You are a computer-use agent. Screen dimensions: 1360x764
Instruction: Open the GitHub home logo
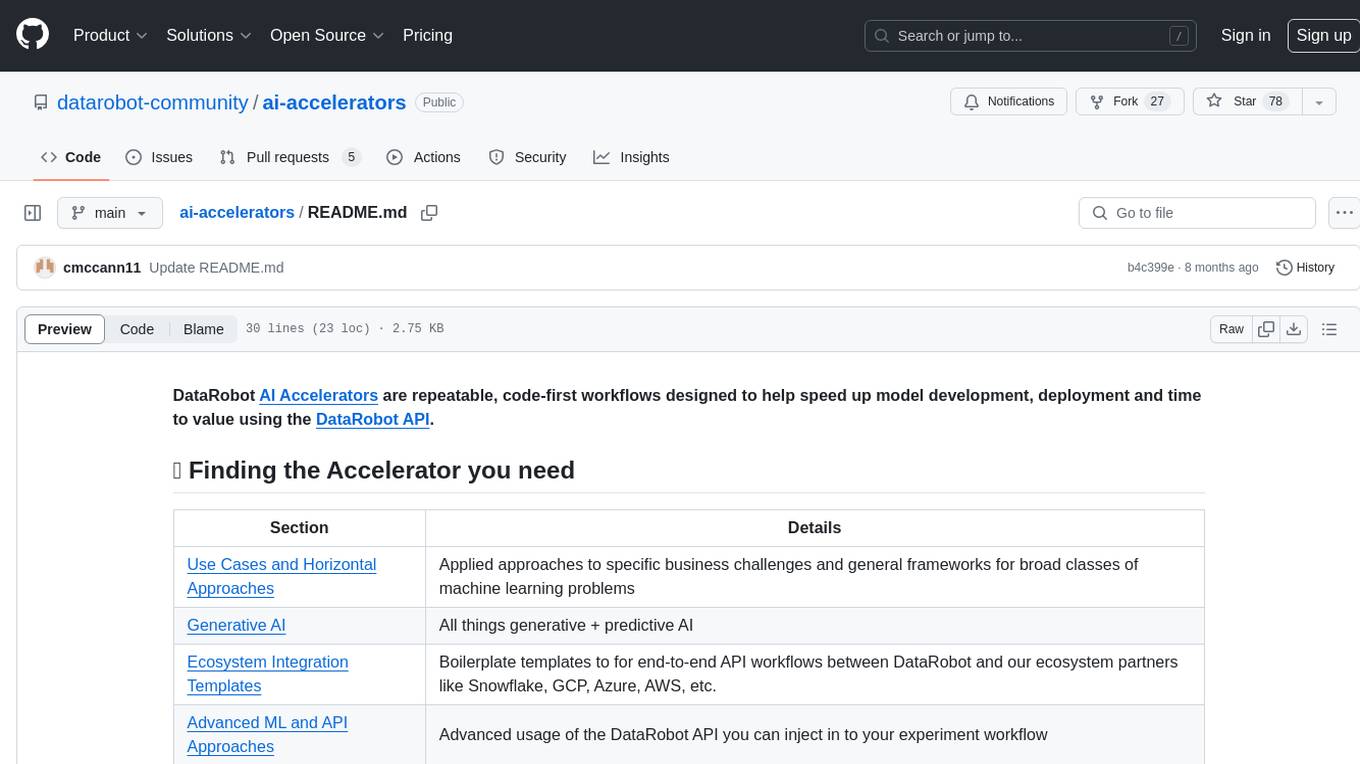point(32,35)
